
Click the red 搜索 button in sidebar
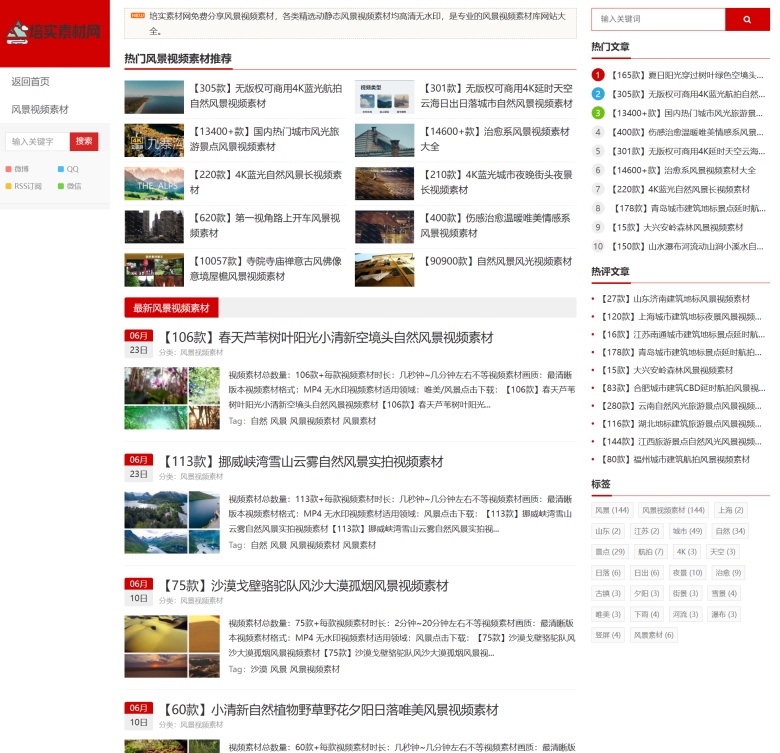click(x=84, y=142)
